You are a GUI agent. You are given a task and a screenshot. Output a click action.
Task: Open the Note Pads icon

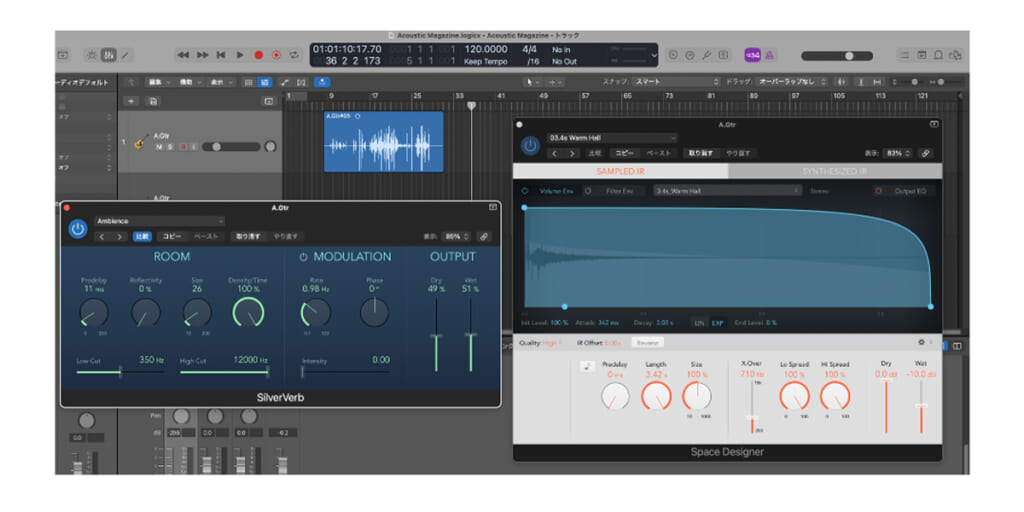tap(921, 56)
